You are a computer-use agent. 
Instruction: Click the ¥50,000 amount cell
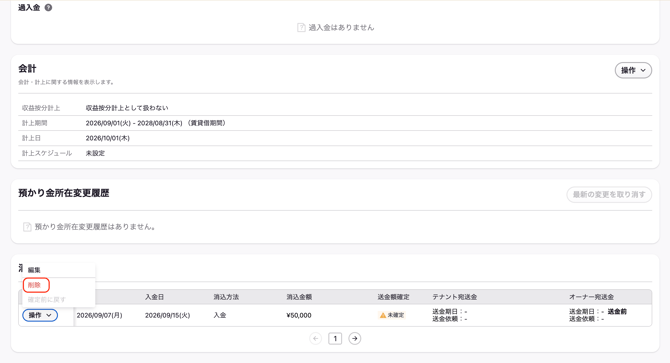coord(299,315)
